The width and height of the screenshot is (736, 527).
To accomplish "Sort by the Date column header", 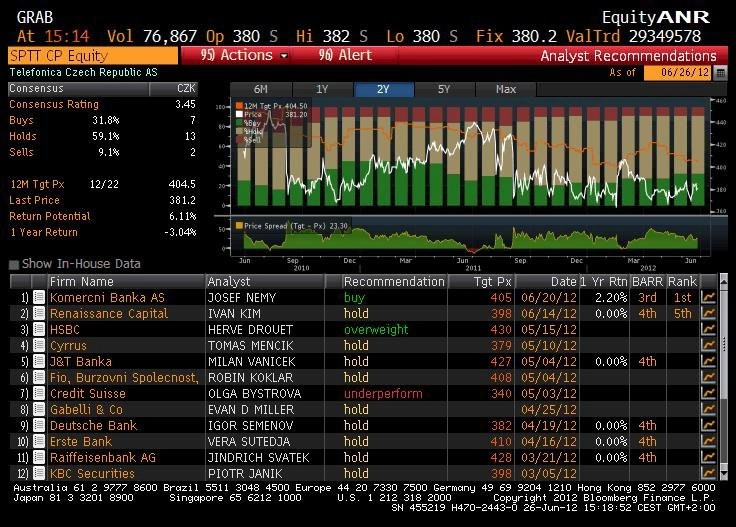I will click(547, 282).
